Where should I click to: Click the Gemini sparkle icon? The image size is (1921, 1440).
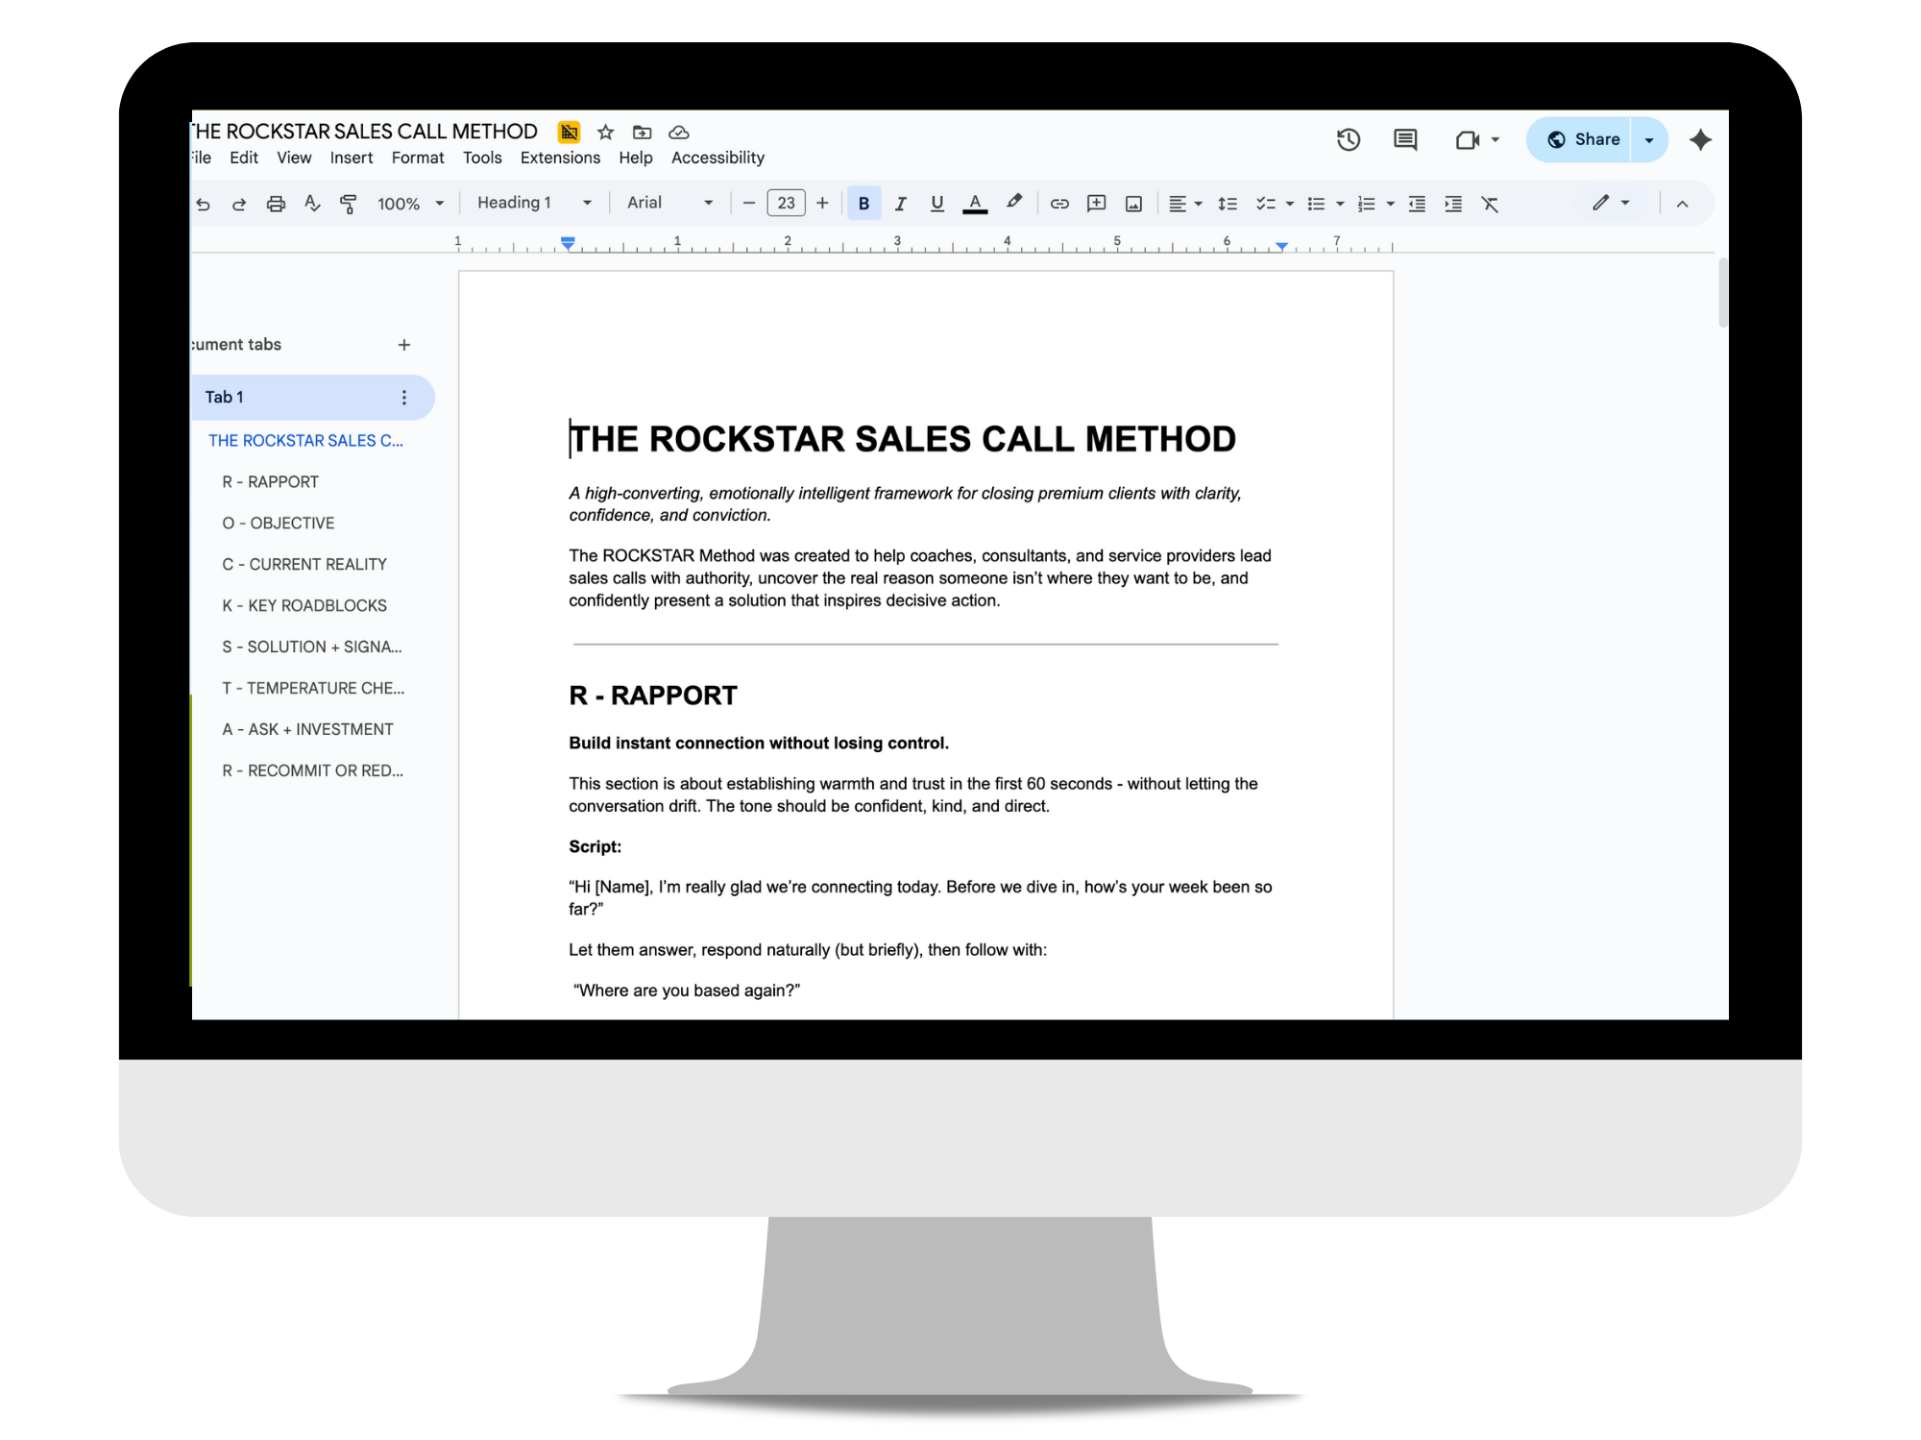pyautogui.click(x=1700, y=140)
